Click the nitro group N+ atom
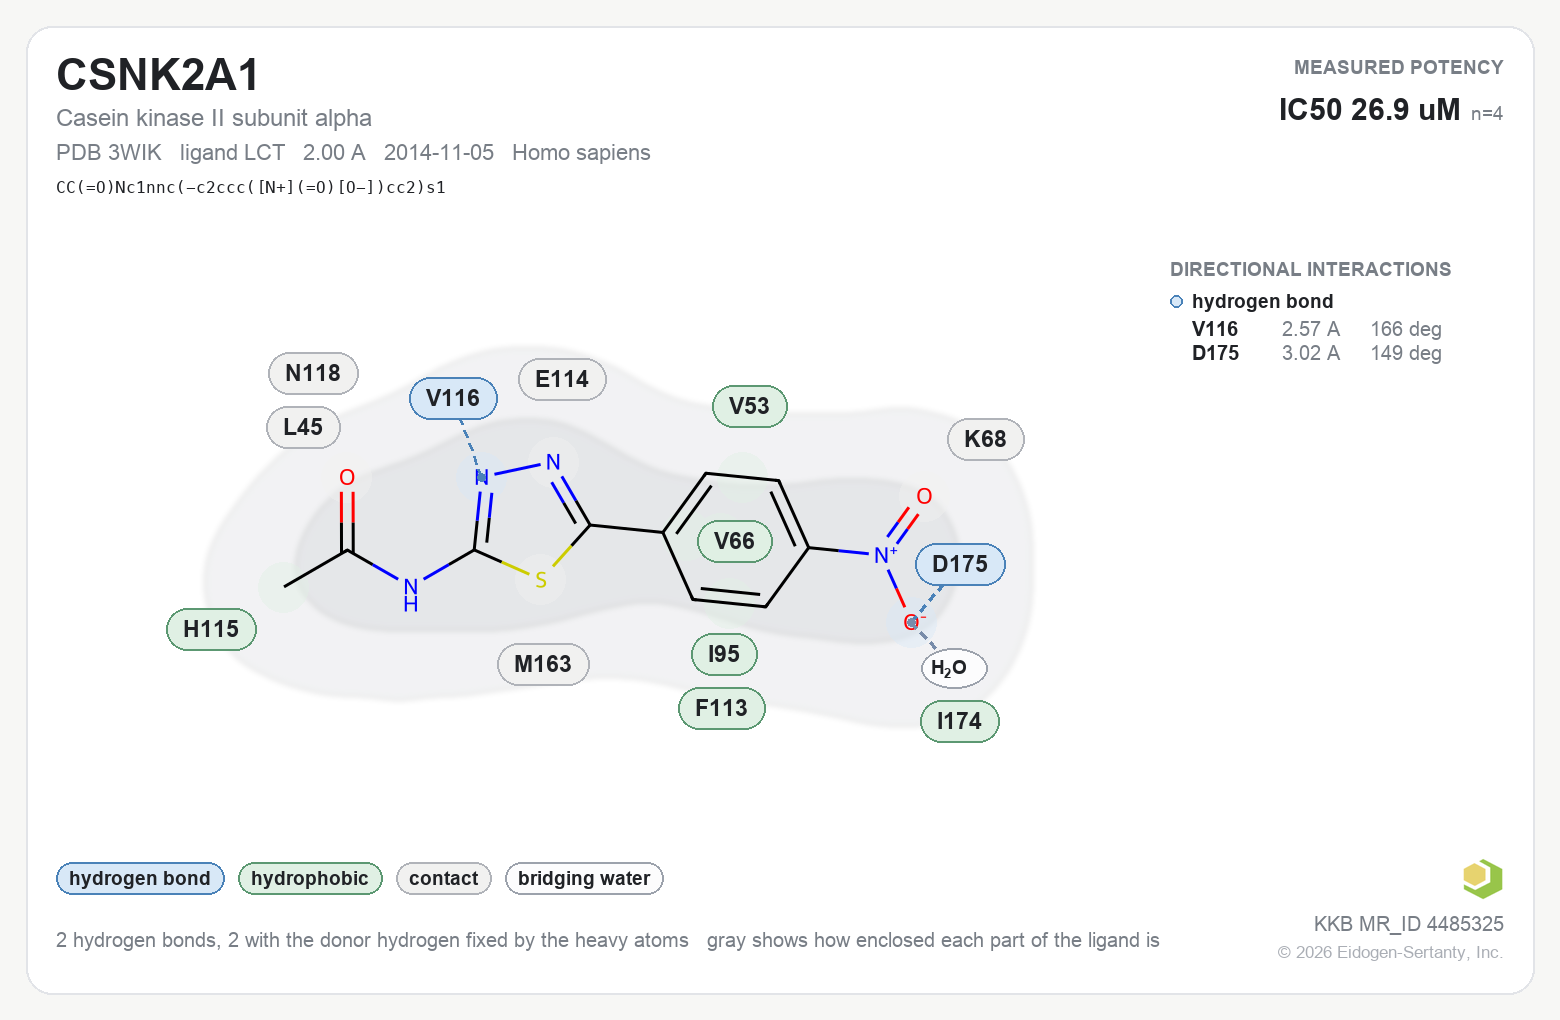 pyautogui.click(x=885, y=555)
